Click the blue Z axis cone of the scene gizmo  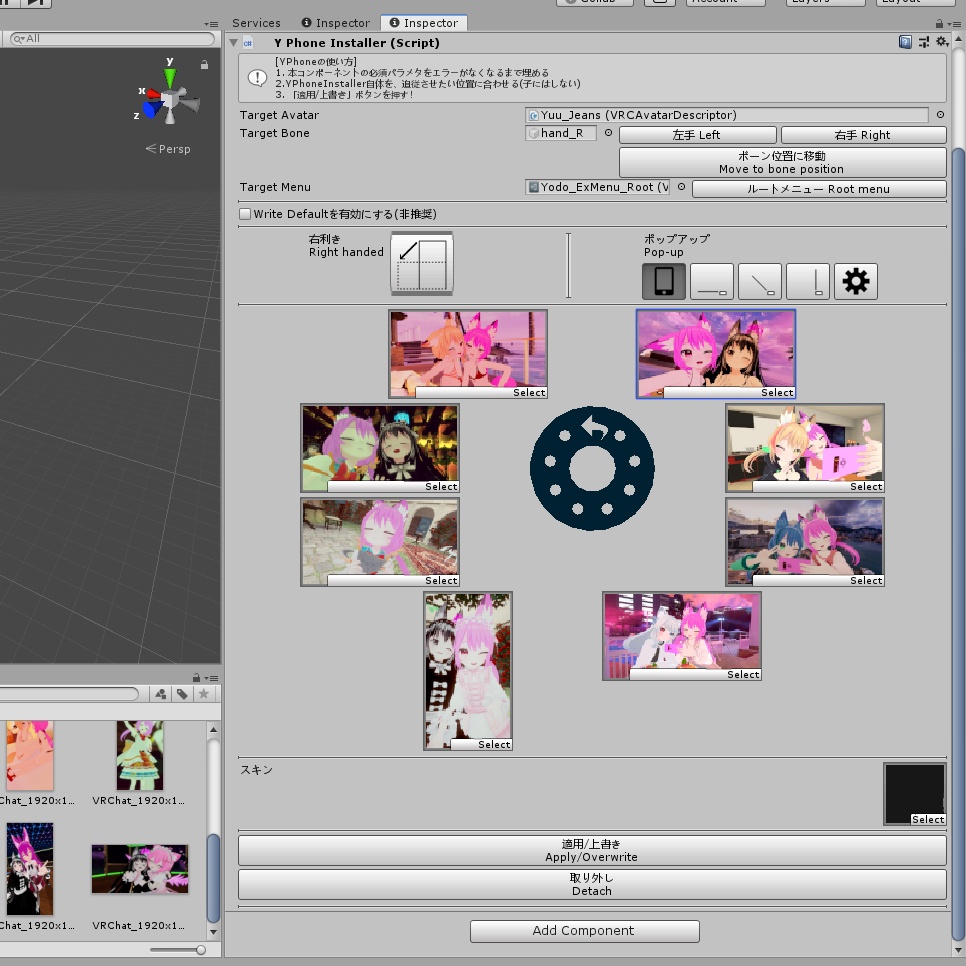tap(152, 110)
